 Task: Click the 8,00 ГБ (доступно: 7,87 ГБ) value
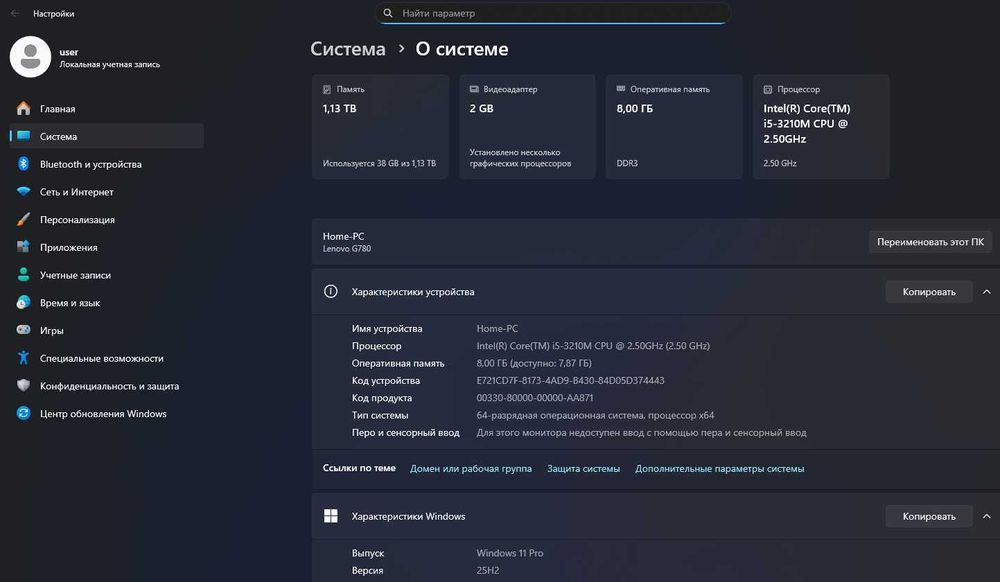[534, 363]
